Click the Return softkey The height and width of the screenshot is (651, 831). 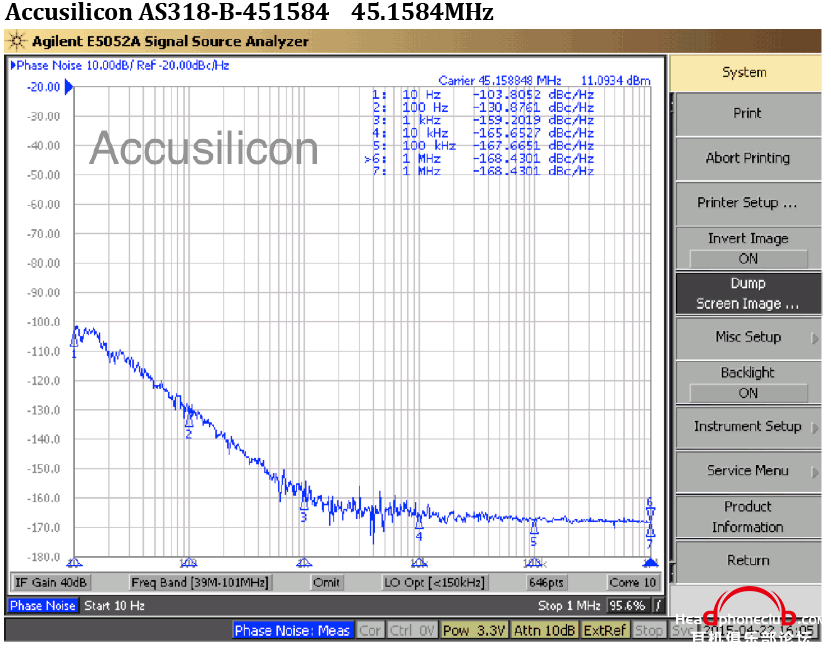pyautogui.click(x=748, y=560)
